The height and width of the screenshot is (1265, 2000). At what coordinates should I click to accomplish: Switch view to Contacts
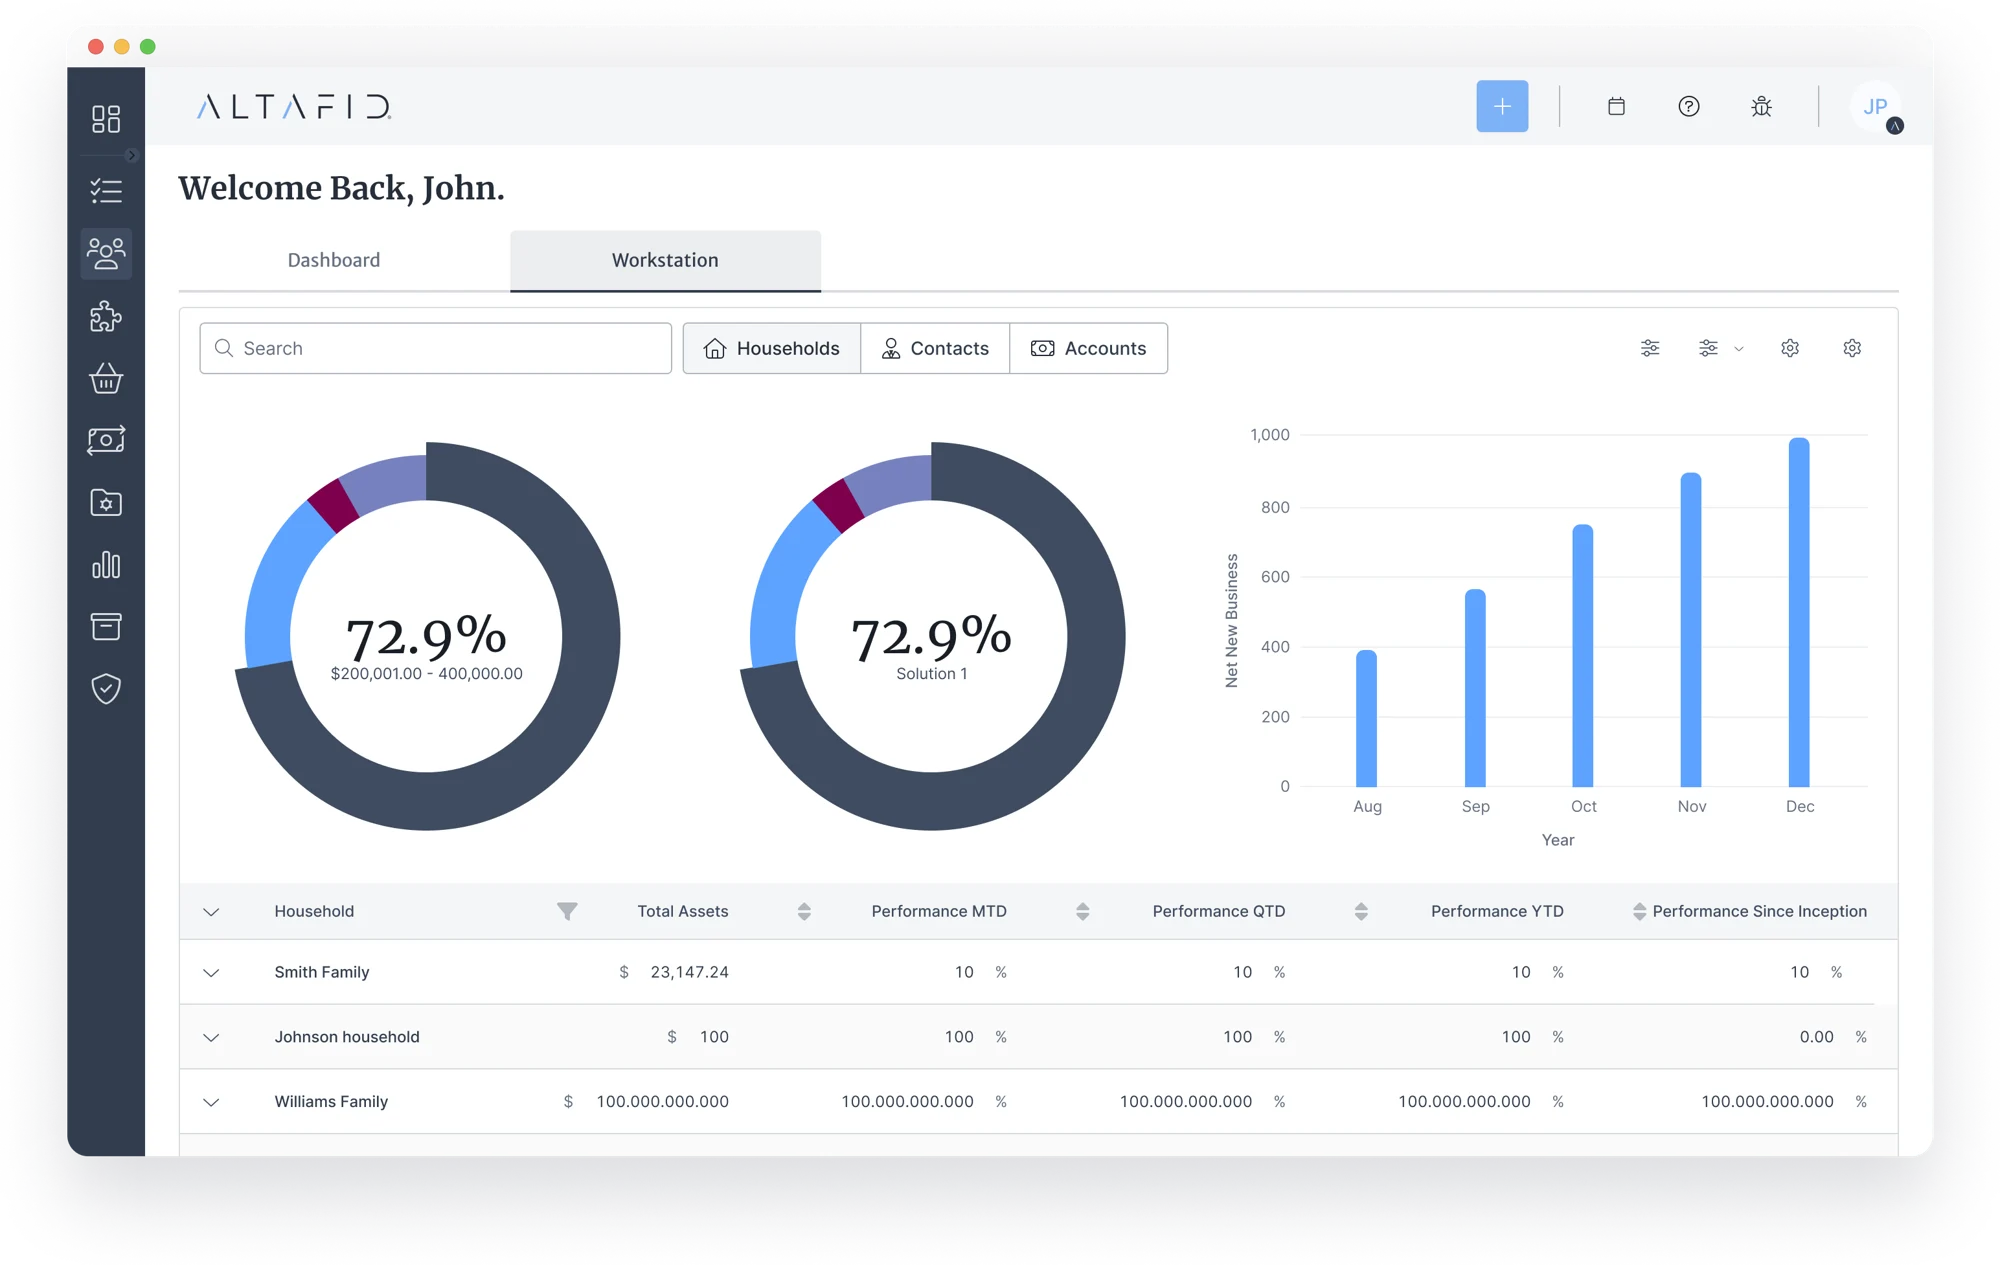(x=935, y=348)
